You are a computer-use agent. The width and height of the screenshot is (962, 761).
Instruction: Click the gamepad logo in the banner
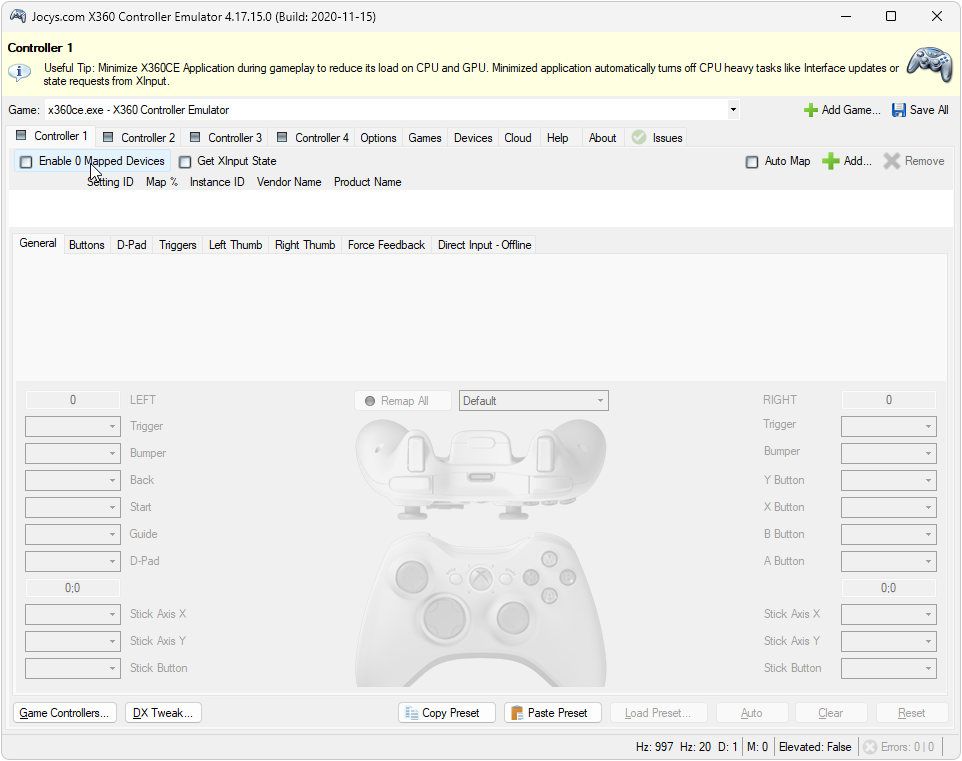930,64
